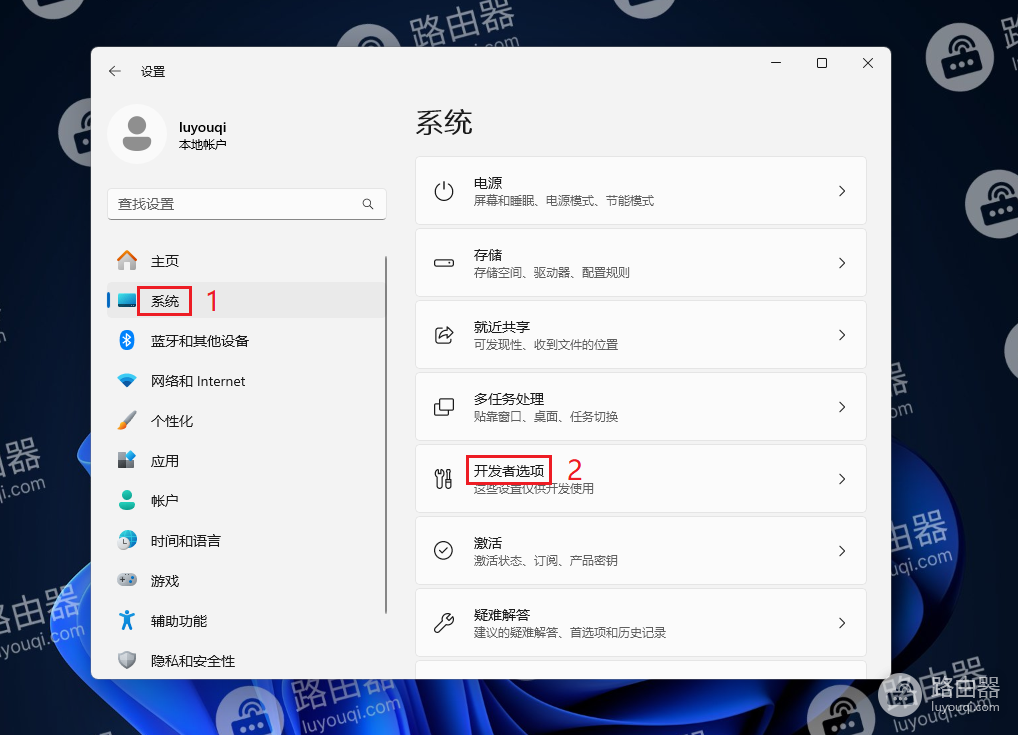The width and height of the screenshot is (1018, 735).
Task: Open the 激活 title
Action: (x=488, y=543)
